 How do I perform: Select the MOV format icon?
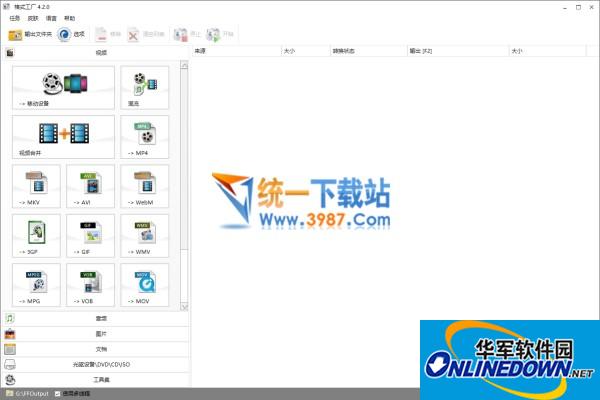pyautogui.click(x=145, y=285)
